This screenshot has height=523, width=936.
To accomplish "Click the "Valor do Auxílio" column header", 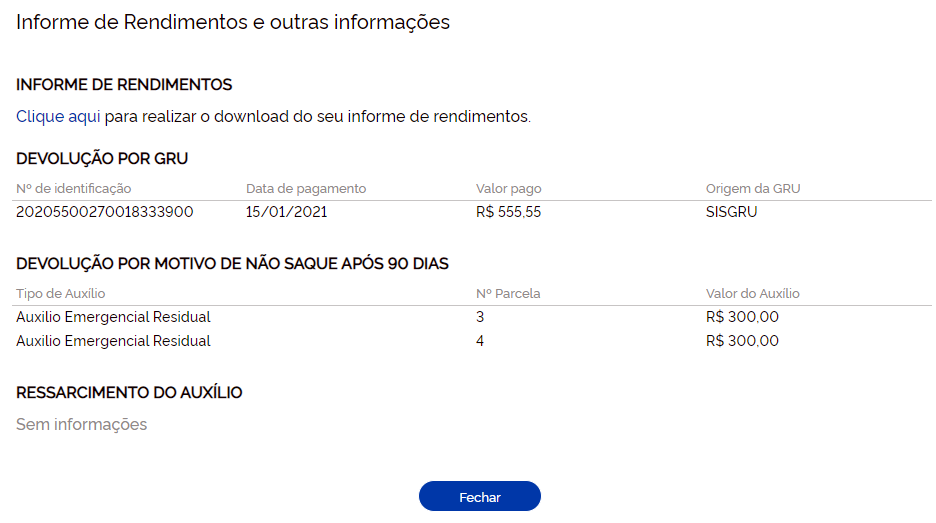I will pyautogui.click(x=752, y=293).
